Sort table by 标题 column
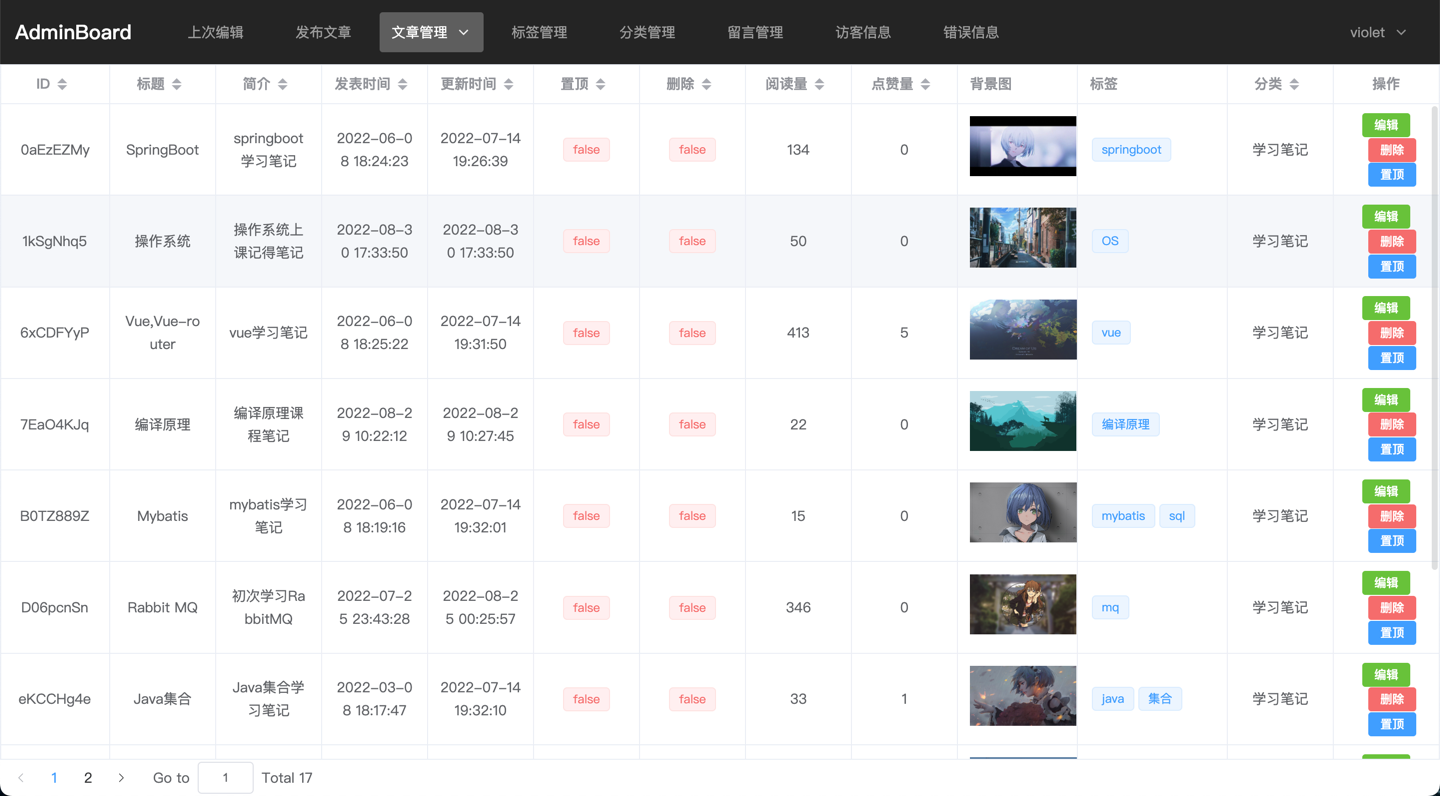The width and height of the screenshot is (1440, 796). tap(177, 84)
